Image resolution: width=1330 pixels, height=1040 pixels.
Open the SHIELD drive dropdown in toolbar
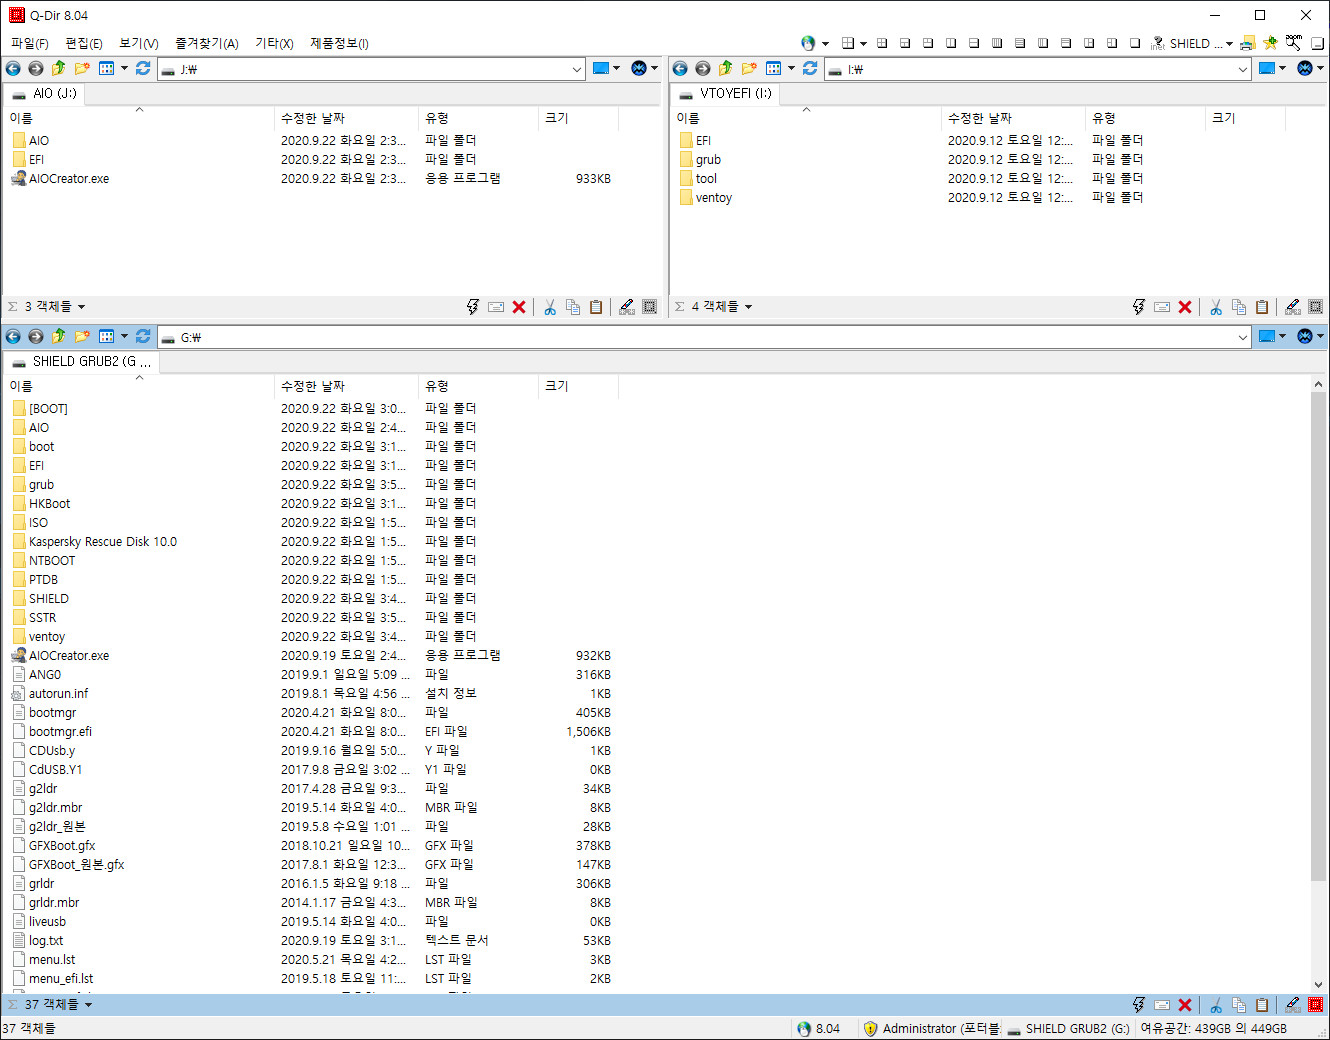click(x=1229, y=43)
